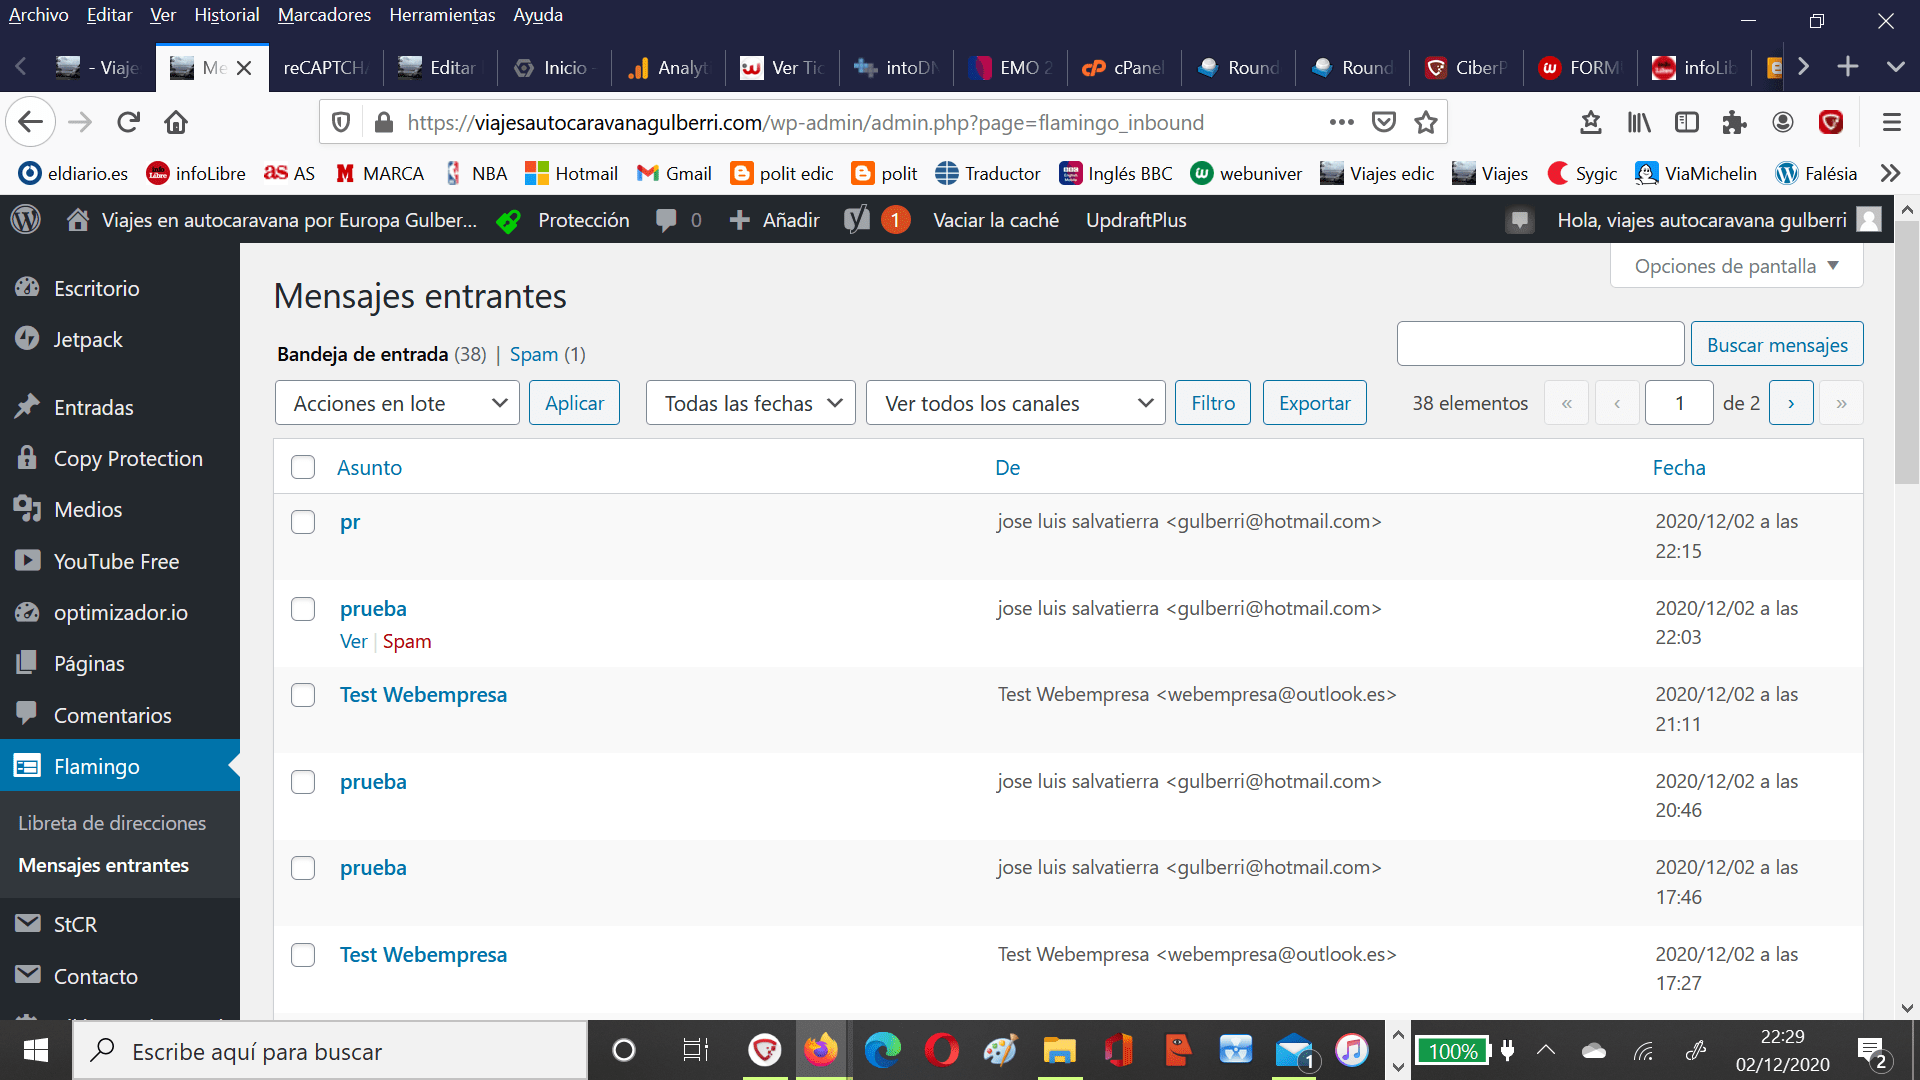This screenshot has height=1080, width=1920.
Task: Mark 22:03 prueba message as Spam
Action: (407, 641)
